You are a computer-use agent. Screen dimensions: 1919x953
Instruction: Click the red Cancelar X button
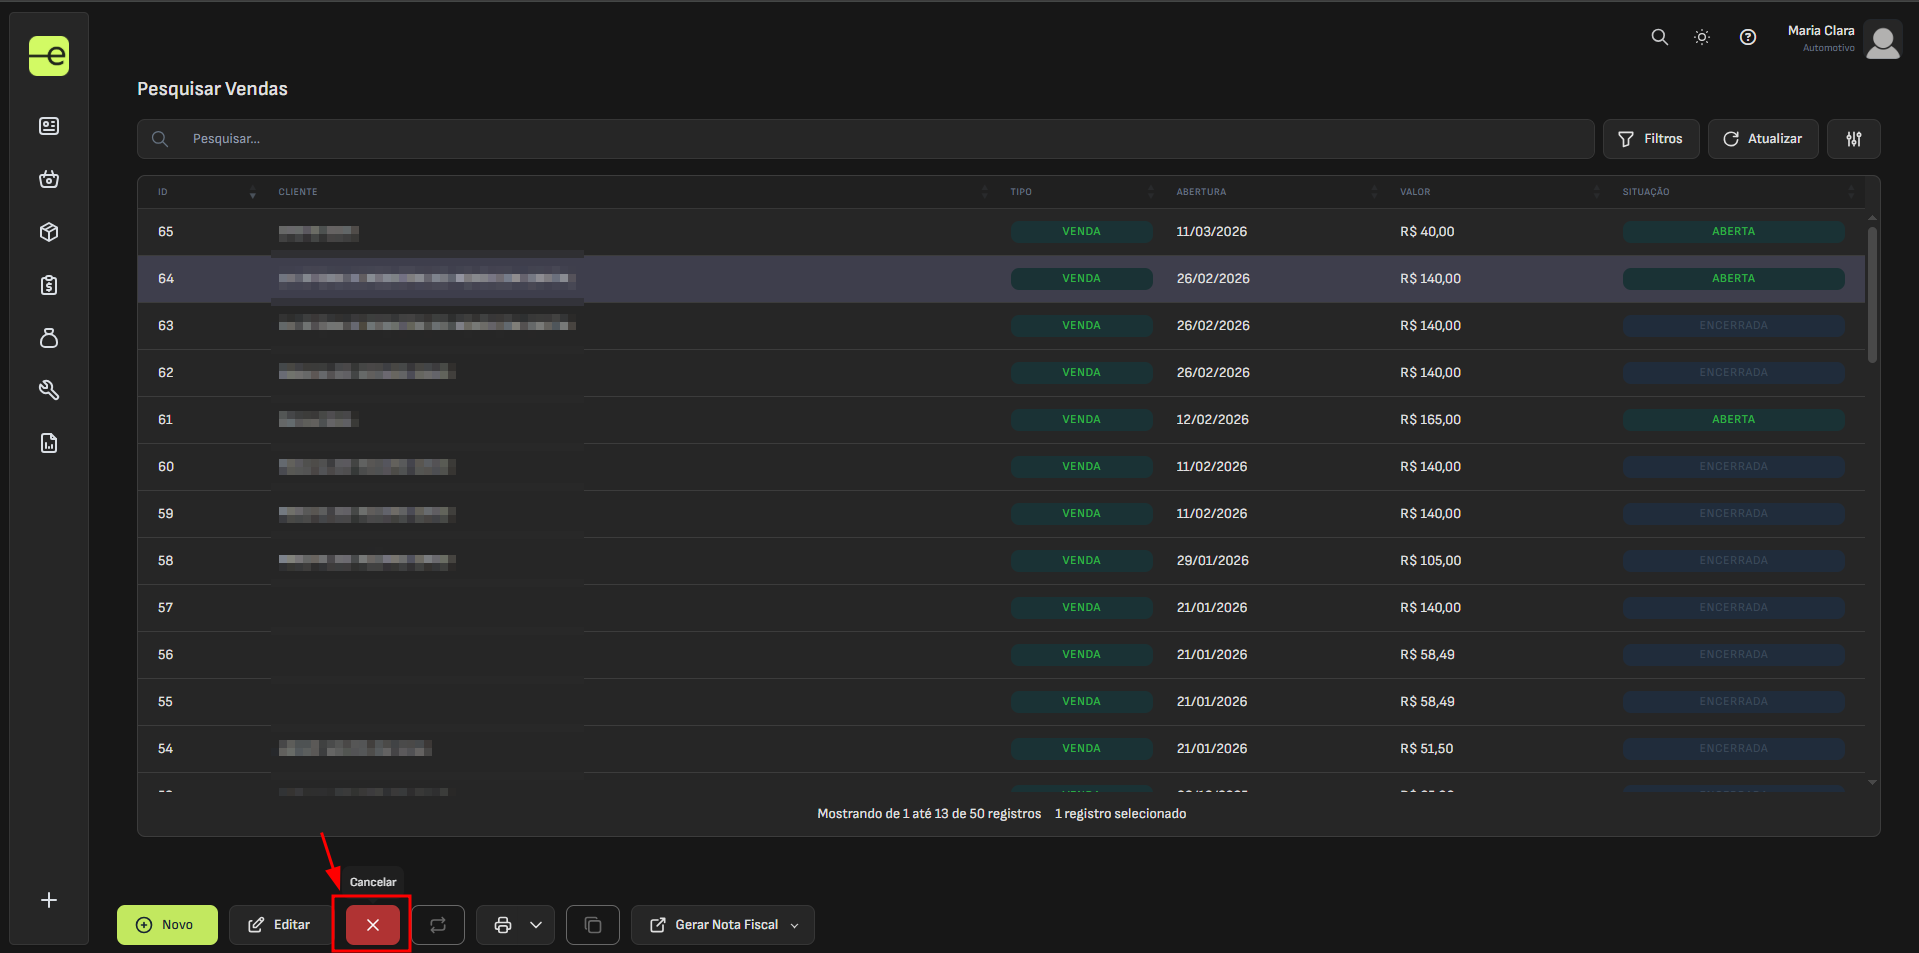point(372,925)
